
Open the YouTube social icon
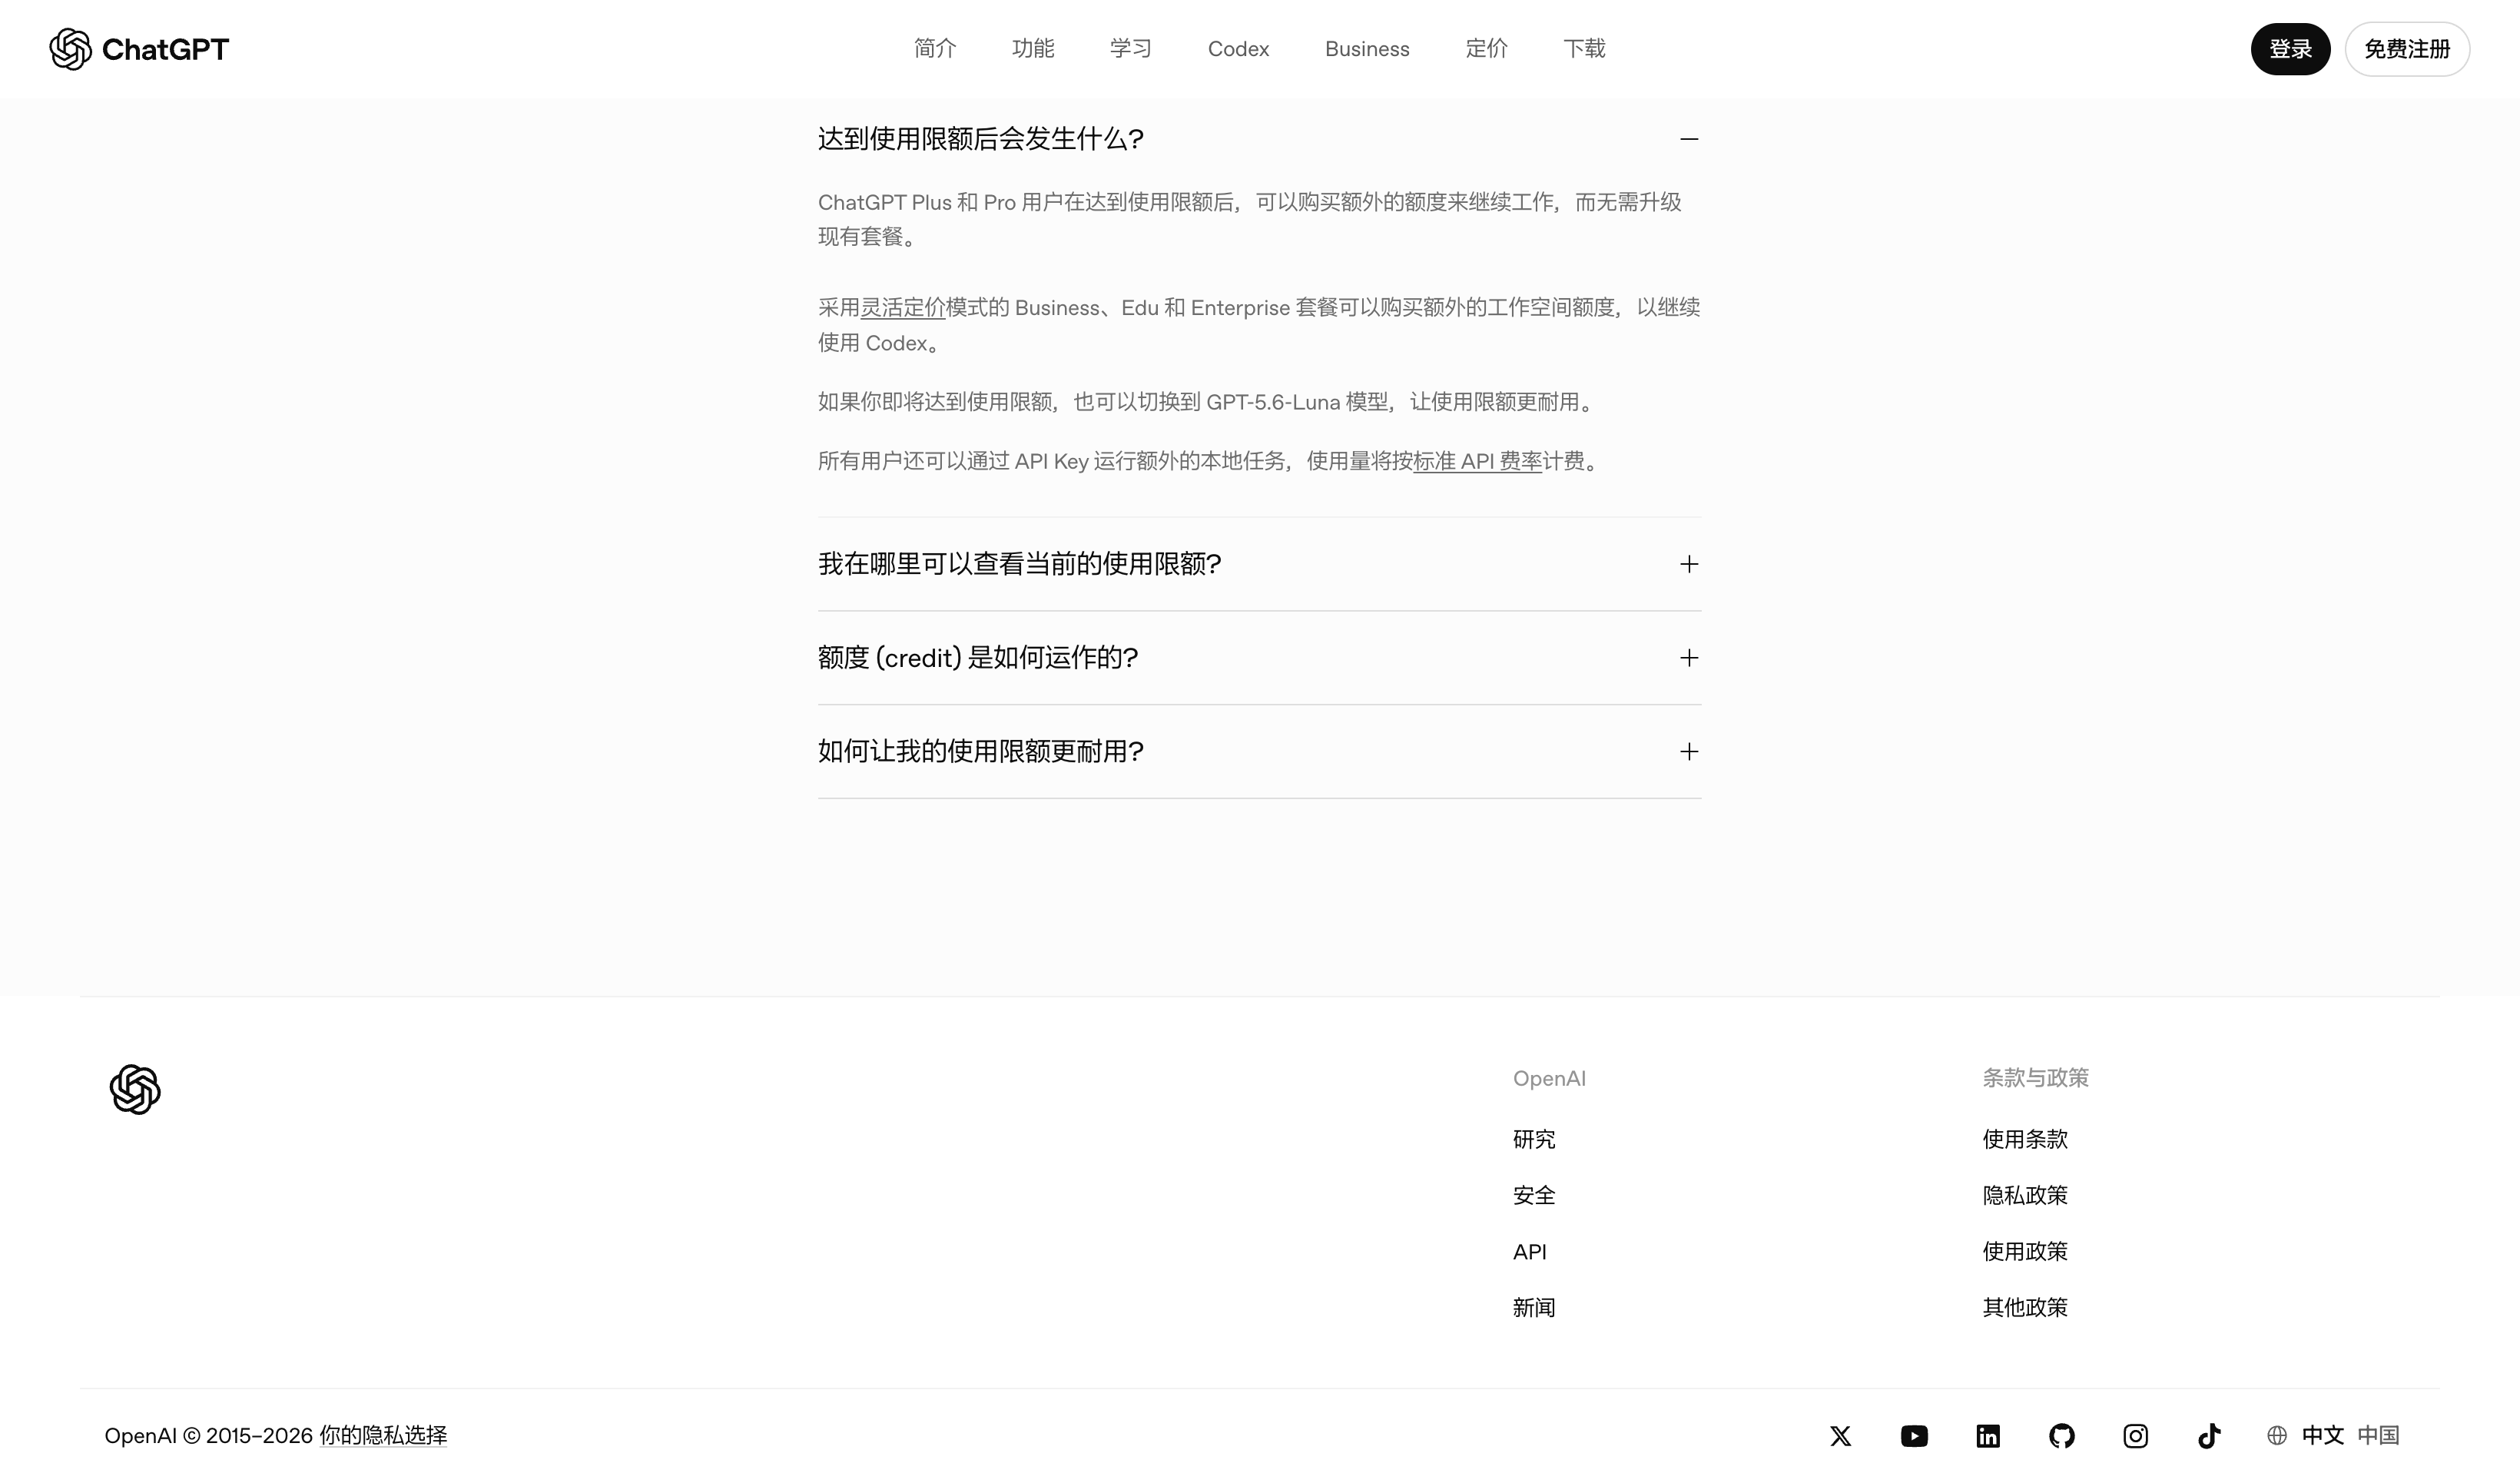pos(1914,1436)
